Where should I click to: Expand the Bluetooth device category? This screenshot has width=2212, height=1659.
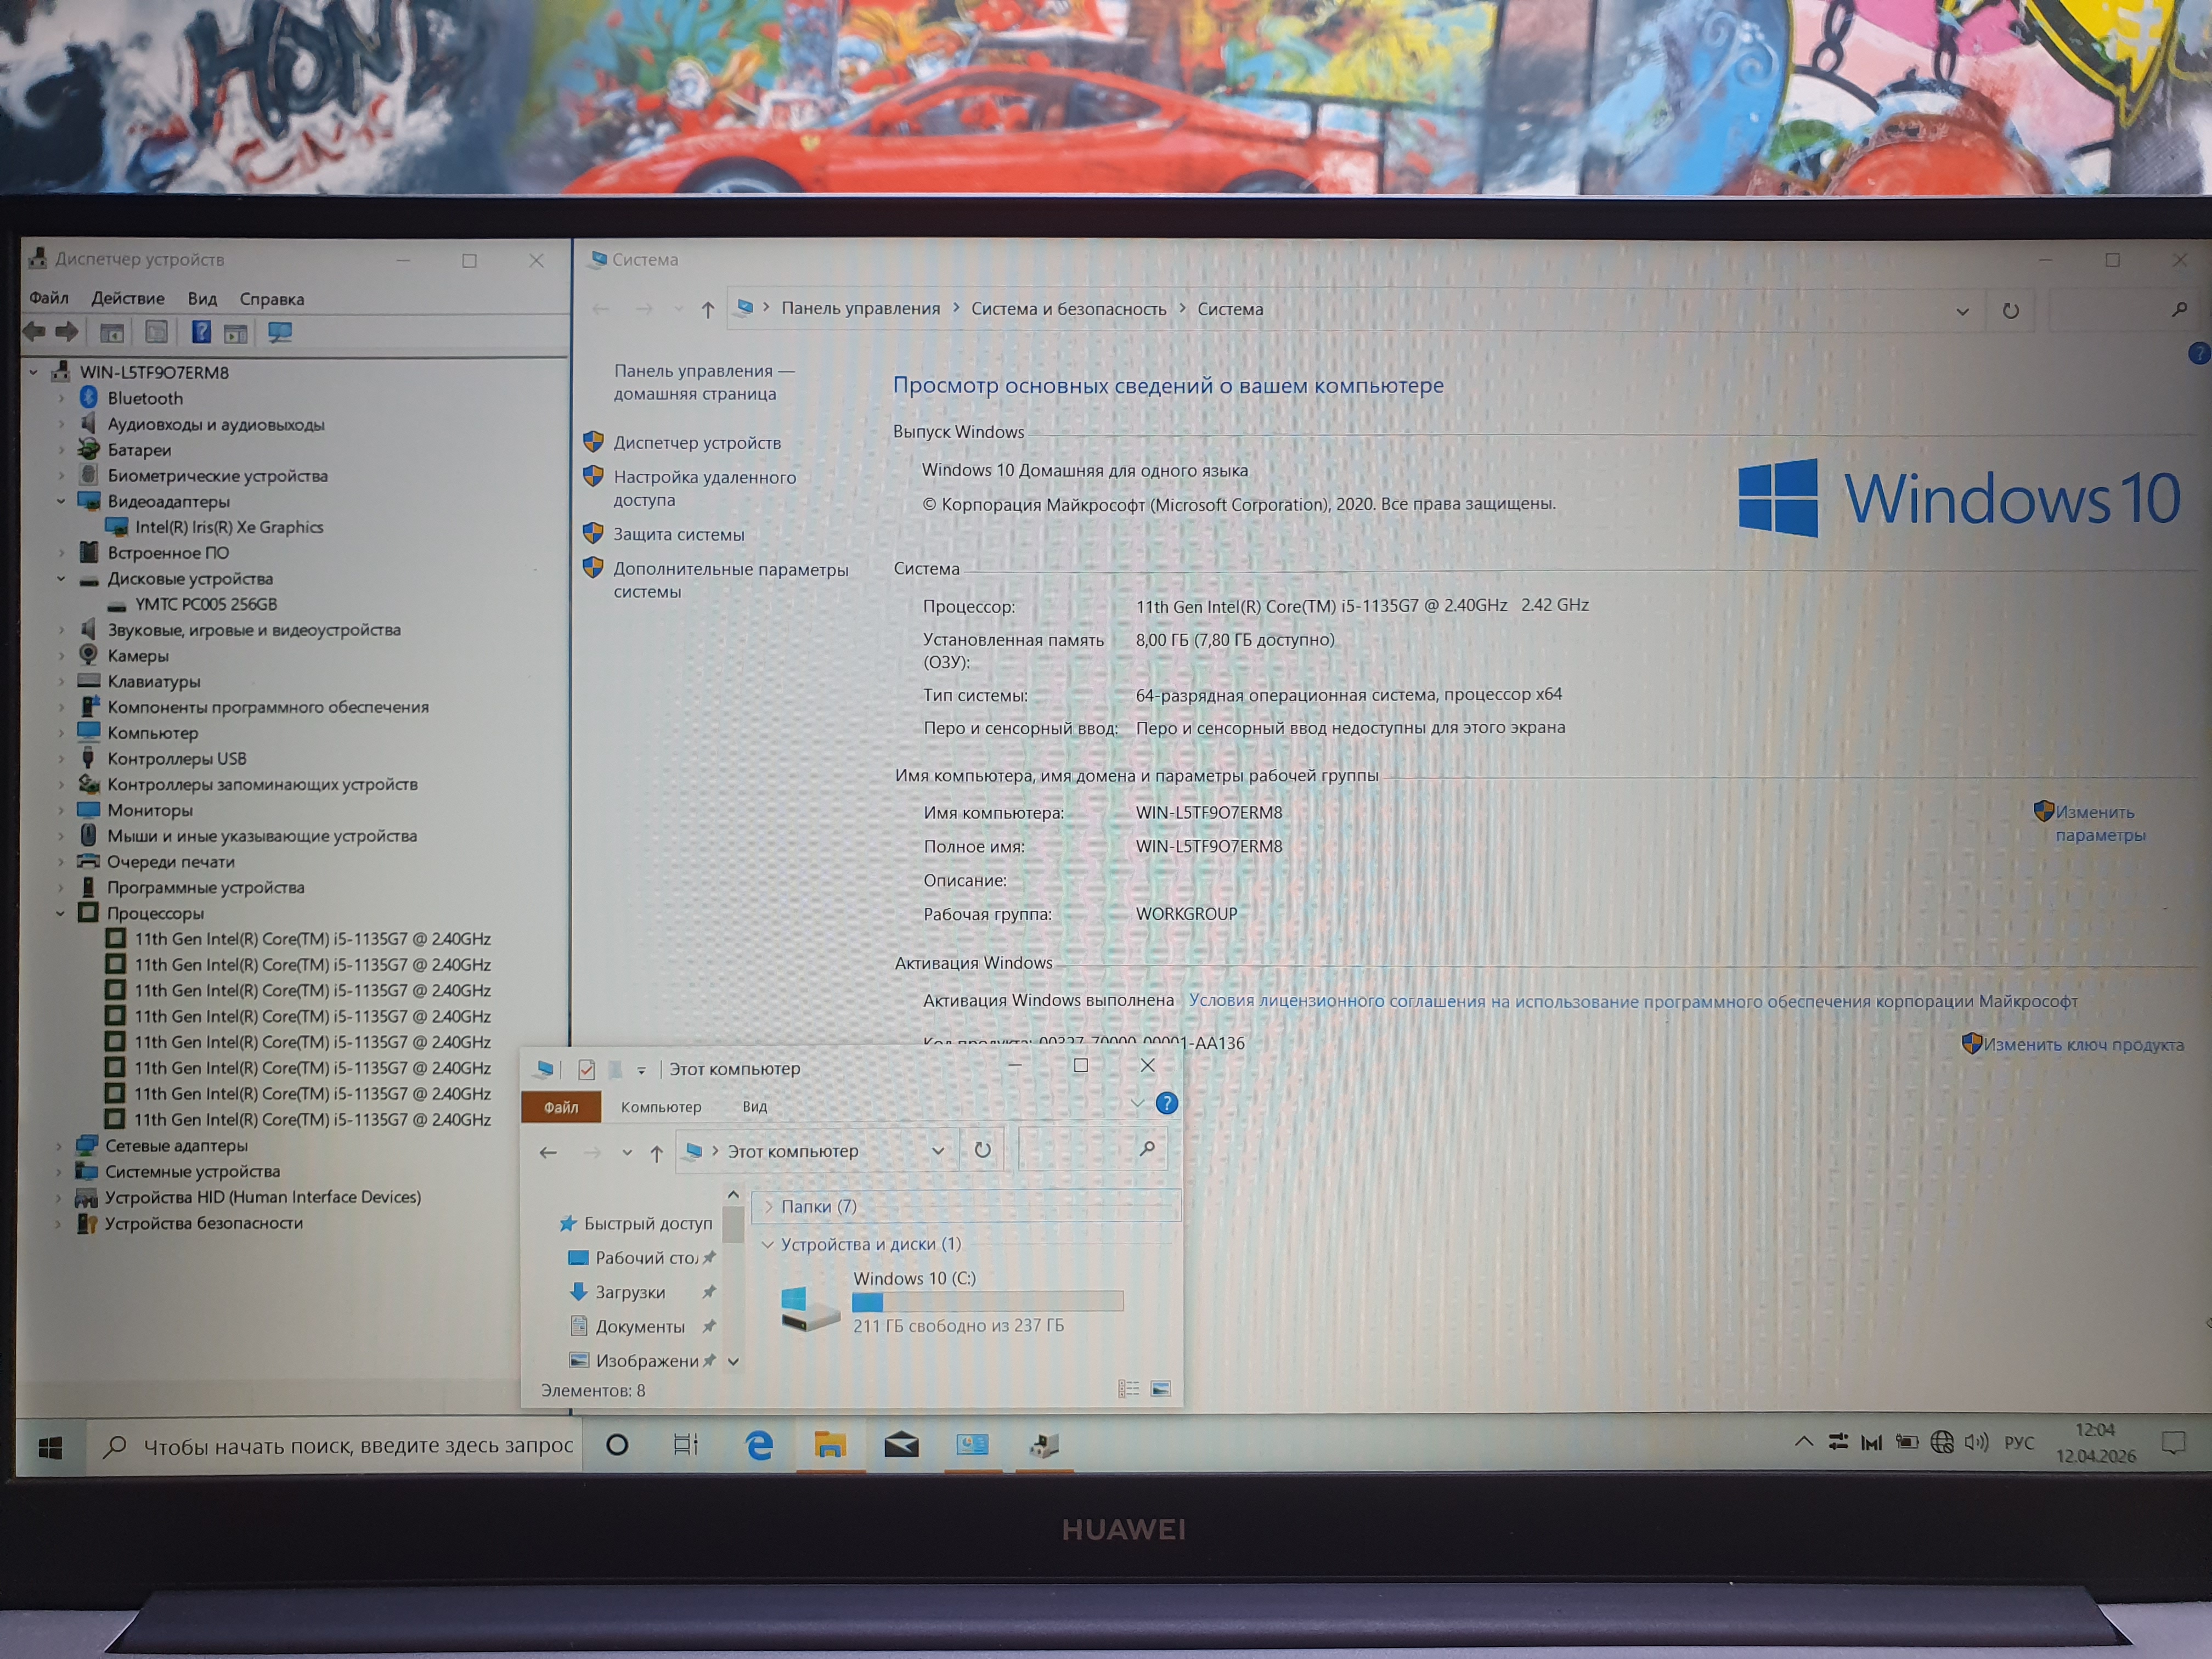[x=61, y=398]
